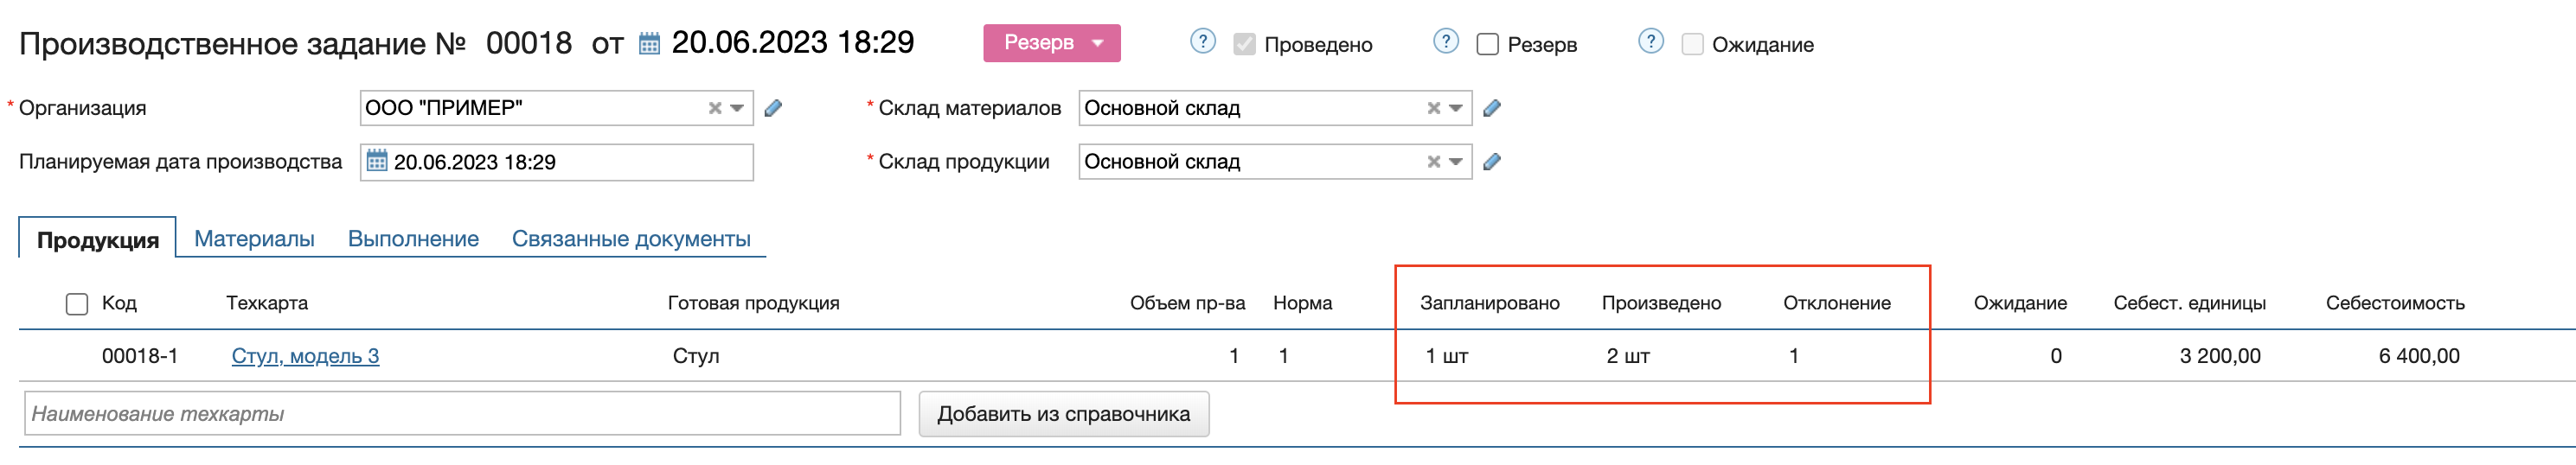Expand the Склад продукции dropdown arrow
Screen dimensions: 2576x465
(1457, 162)
